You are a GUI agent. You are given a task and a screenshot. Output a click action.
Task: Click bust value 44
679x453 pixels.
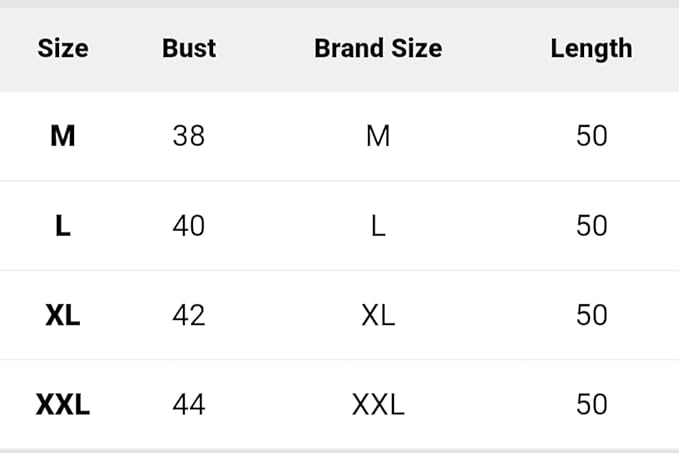click(189, 405)
